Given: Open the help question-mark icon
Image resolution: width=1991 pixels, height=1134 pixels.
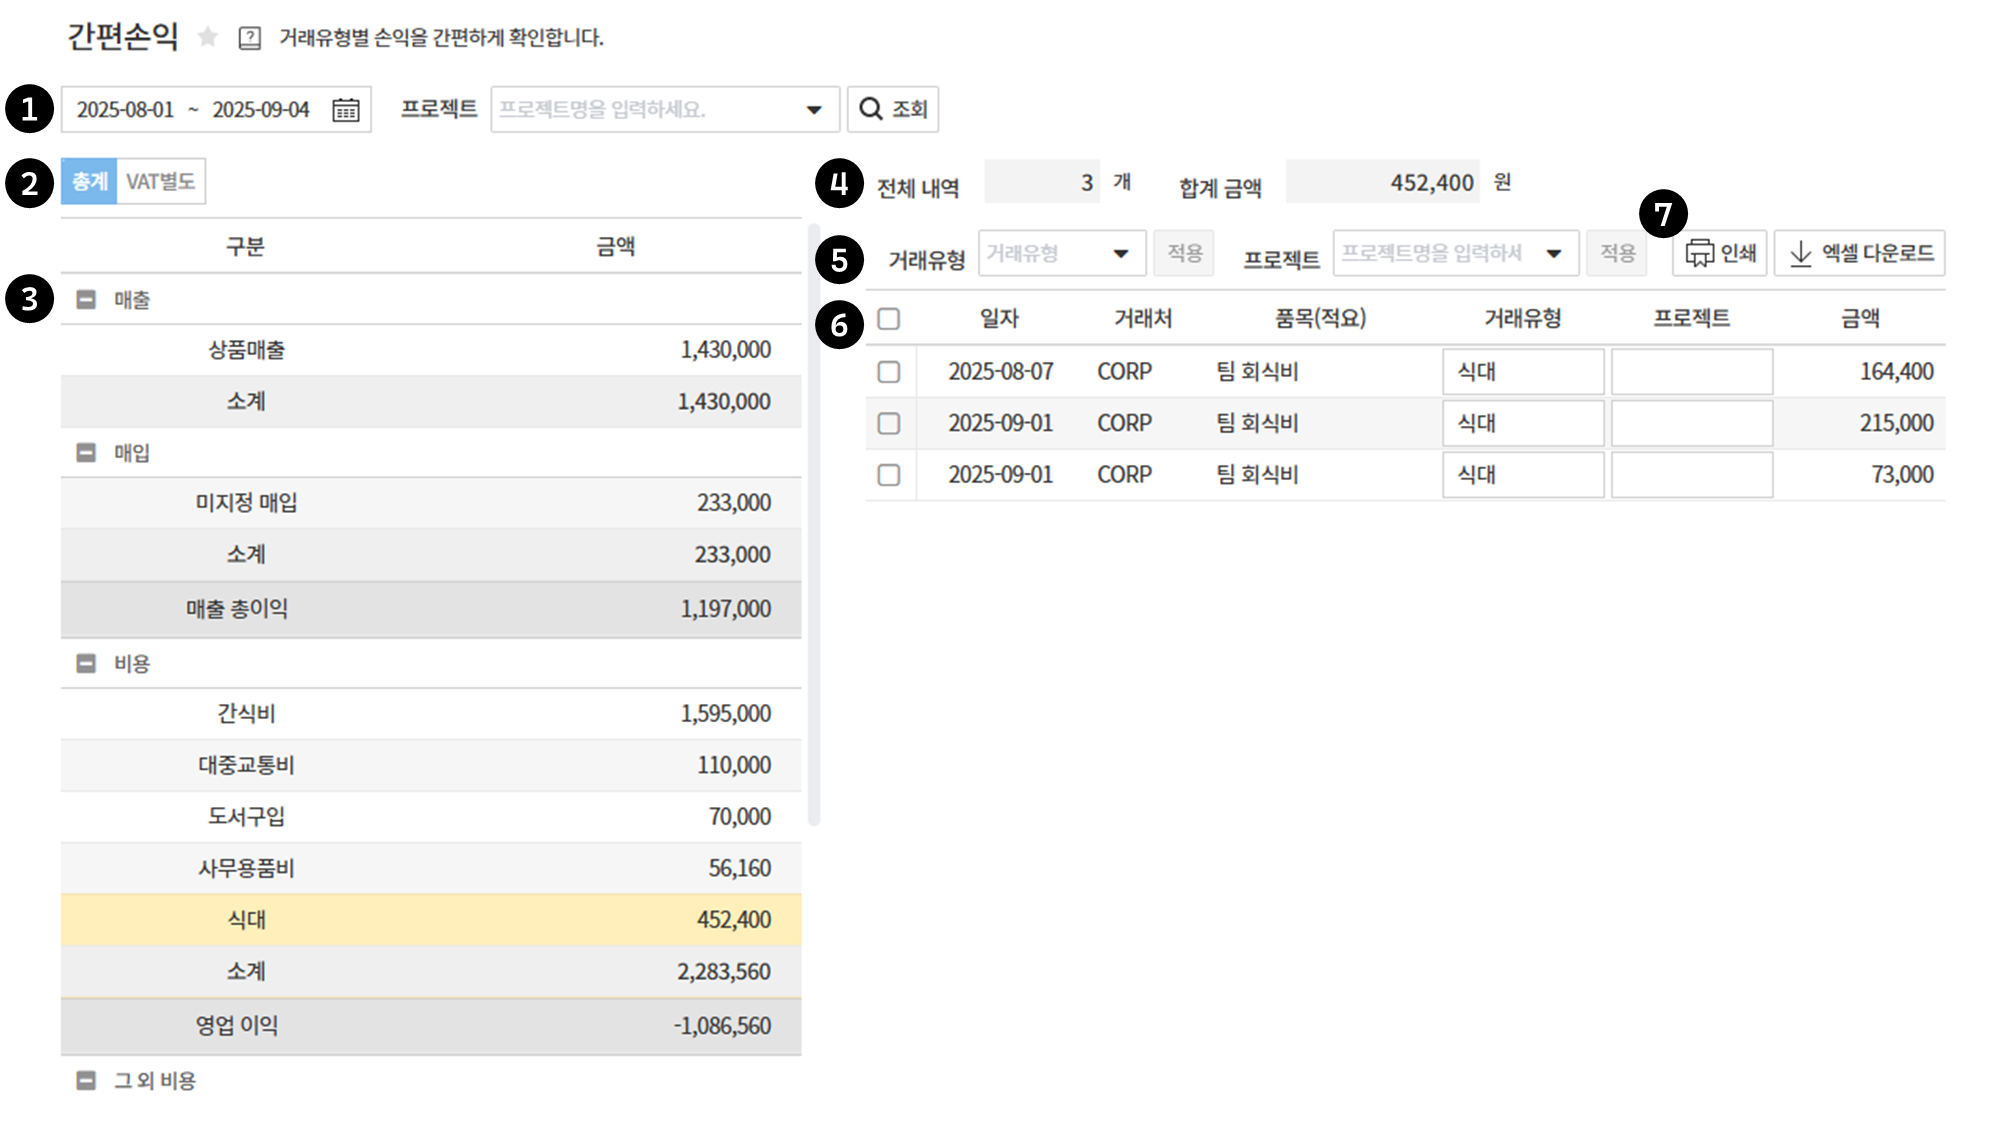Looking at the screenshot, I should [x=249, y=38].
